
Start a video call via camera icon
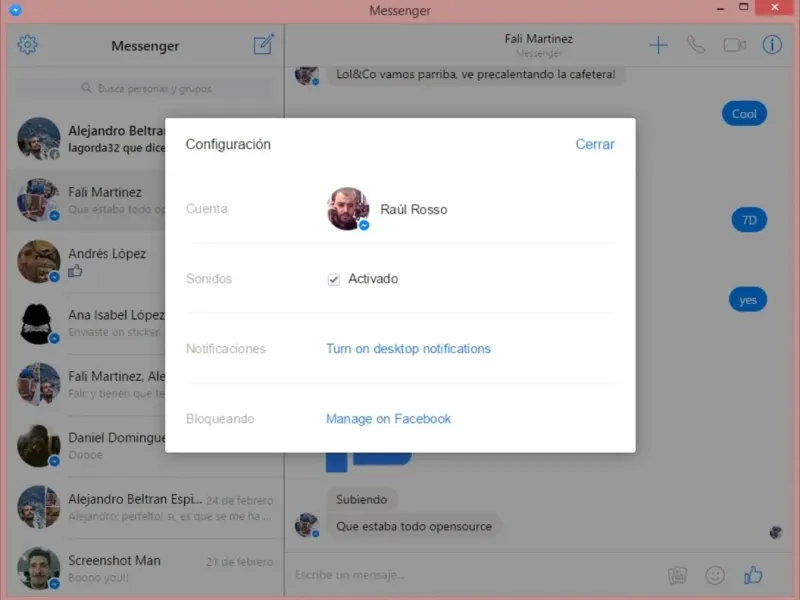tap(735, 45)
